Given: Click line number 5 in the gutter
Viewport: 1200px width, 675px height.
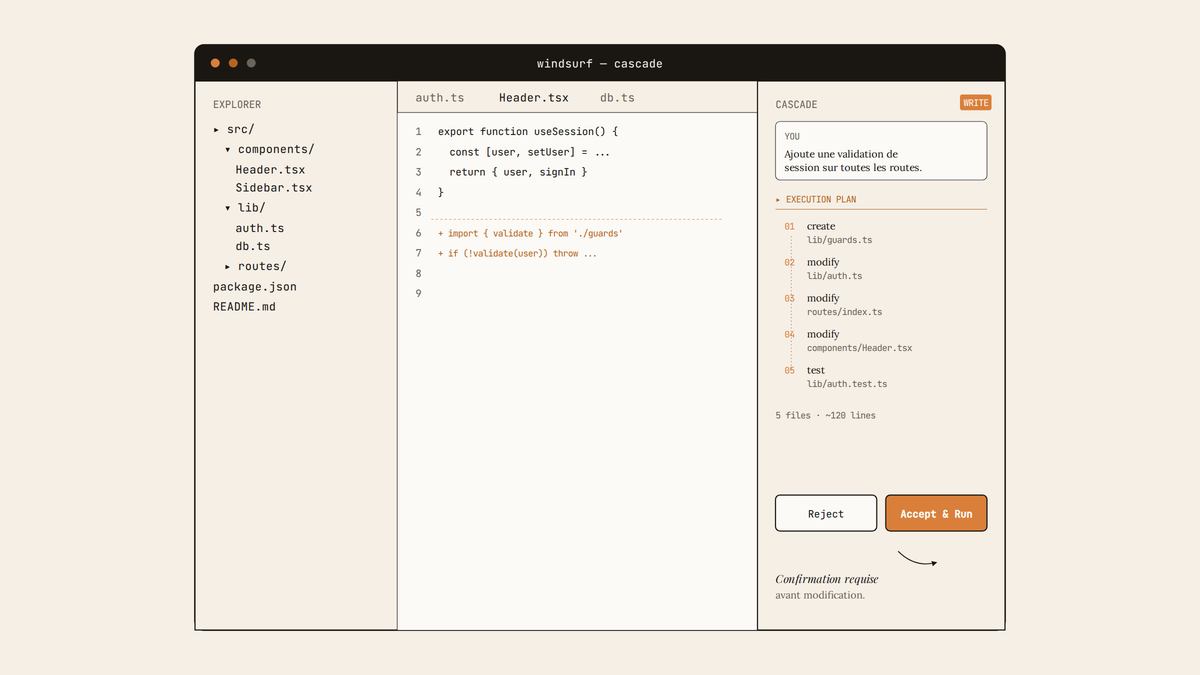Looking at the screenshot, I should [x=418, y=212].
